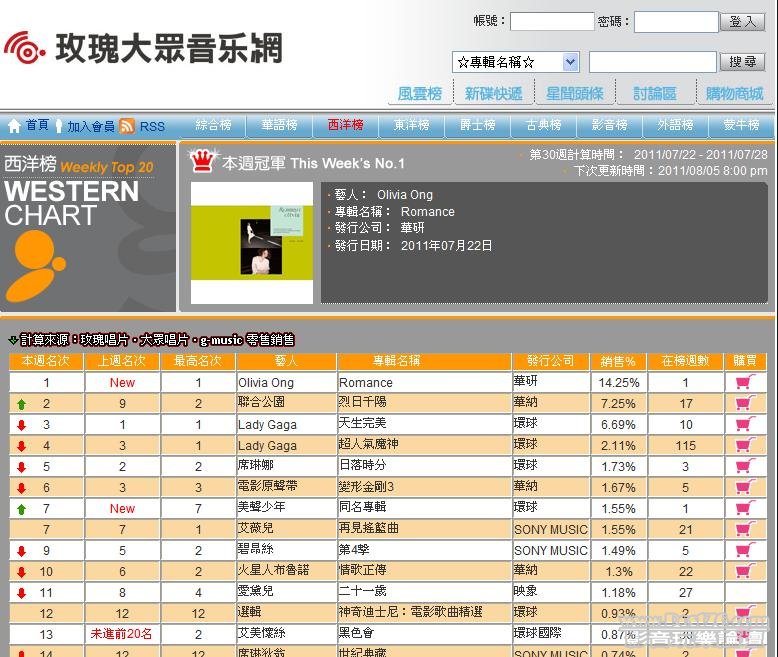Click the search text input field
The width and height of the screenshot is (778, 657).
(x=653, y=62)
